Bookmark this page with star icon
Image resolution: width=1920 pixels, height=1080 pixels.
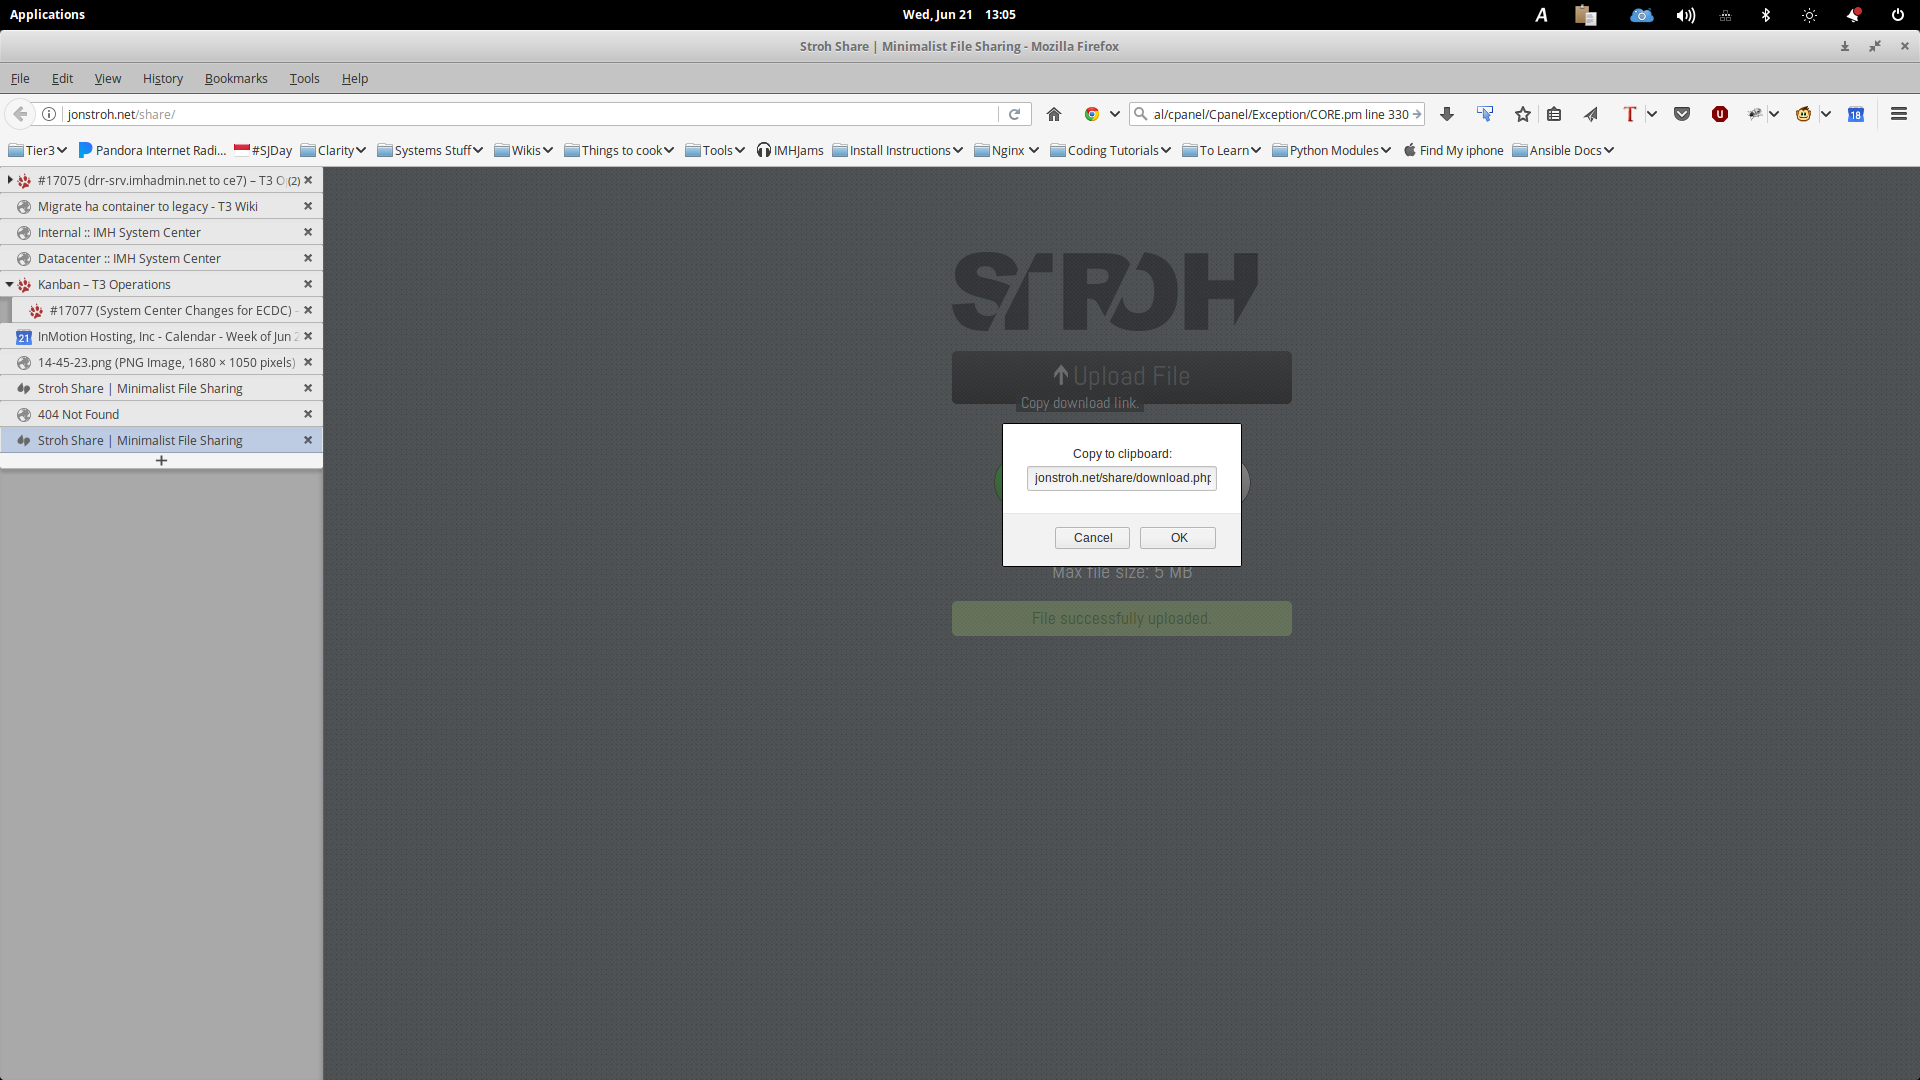1522,114
